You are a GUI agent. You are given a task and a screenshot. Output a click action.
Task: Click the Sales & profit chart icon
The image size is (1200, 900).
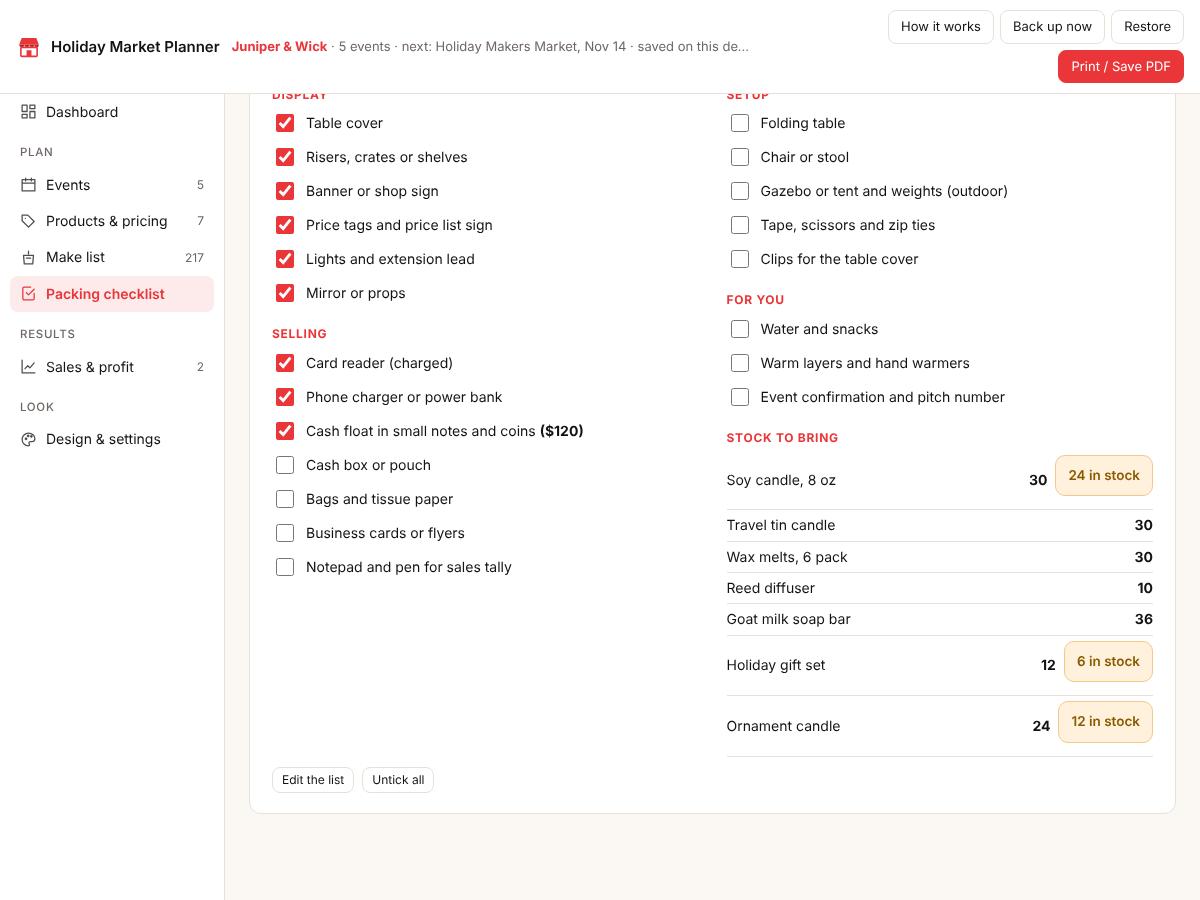coord(28,367)
